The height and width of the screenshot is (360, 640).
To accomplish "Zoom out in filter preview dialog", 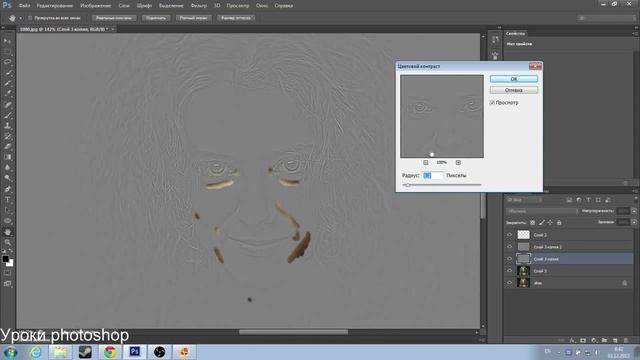I will [426, 162].
